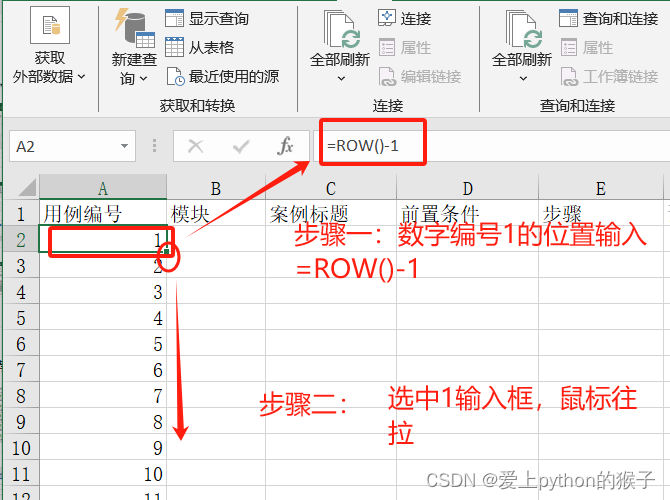Screen dimensions: 670x500
Task: Select row 8 header
Action: click(x=21, y=396)
